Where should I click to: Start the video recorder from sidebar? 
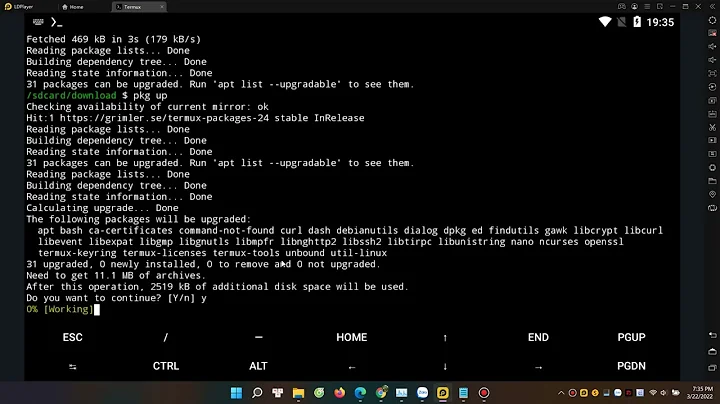[712, 140]
